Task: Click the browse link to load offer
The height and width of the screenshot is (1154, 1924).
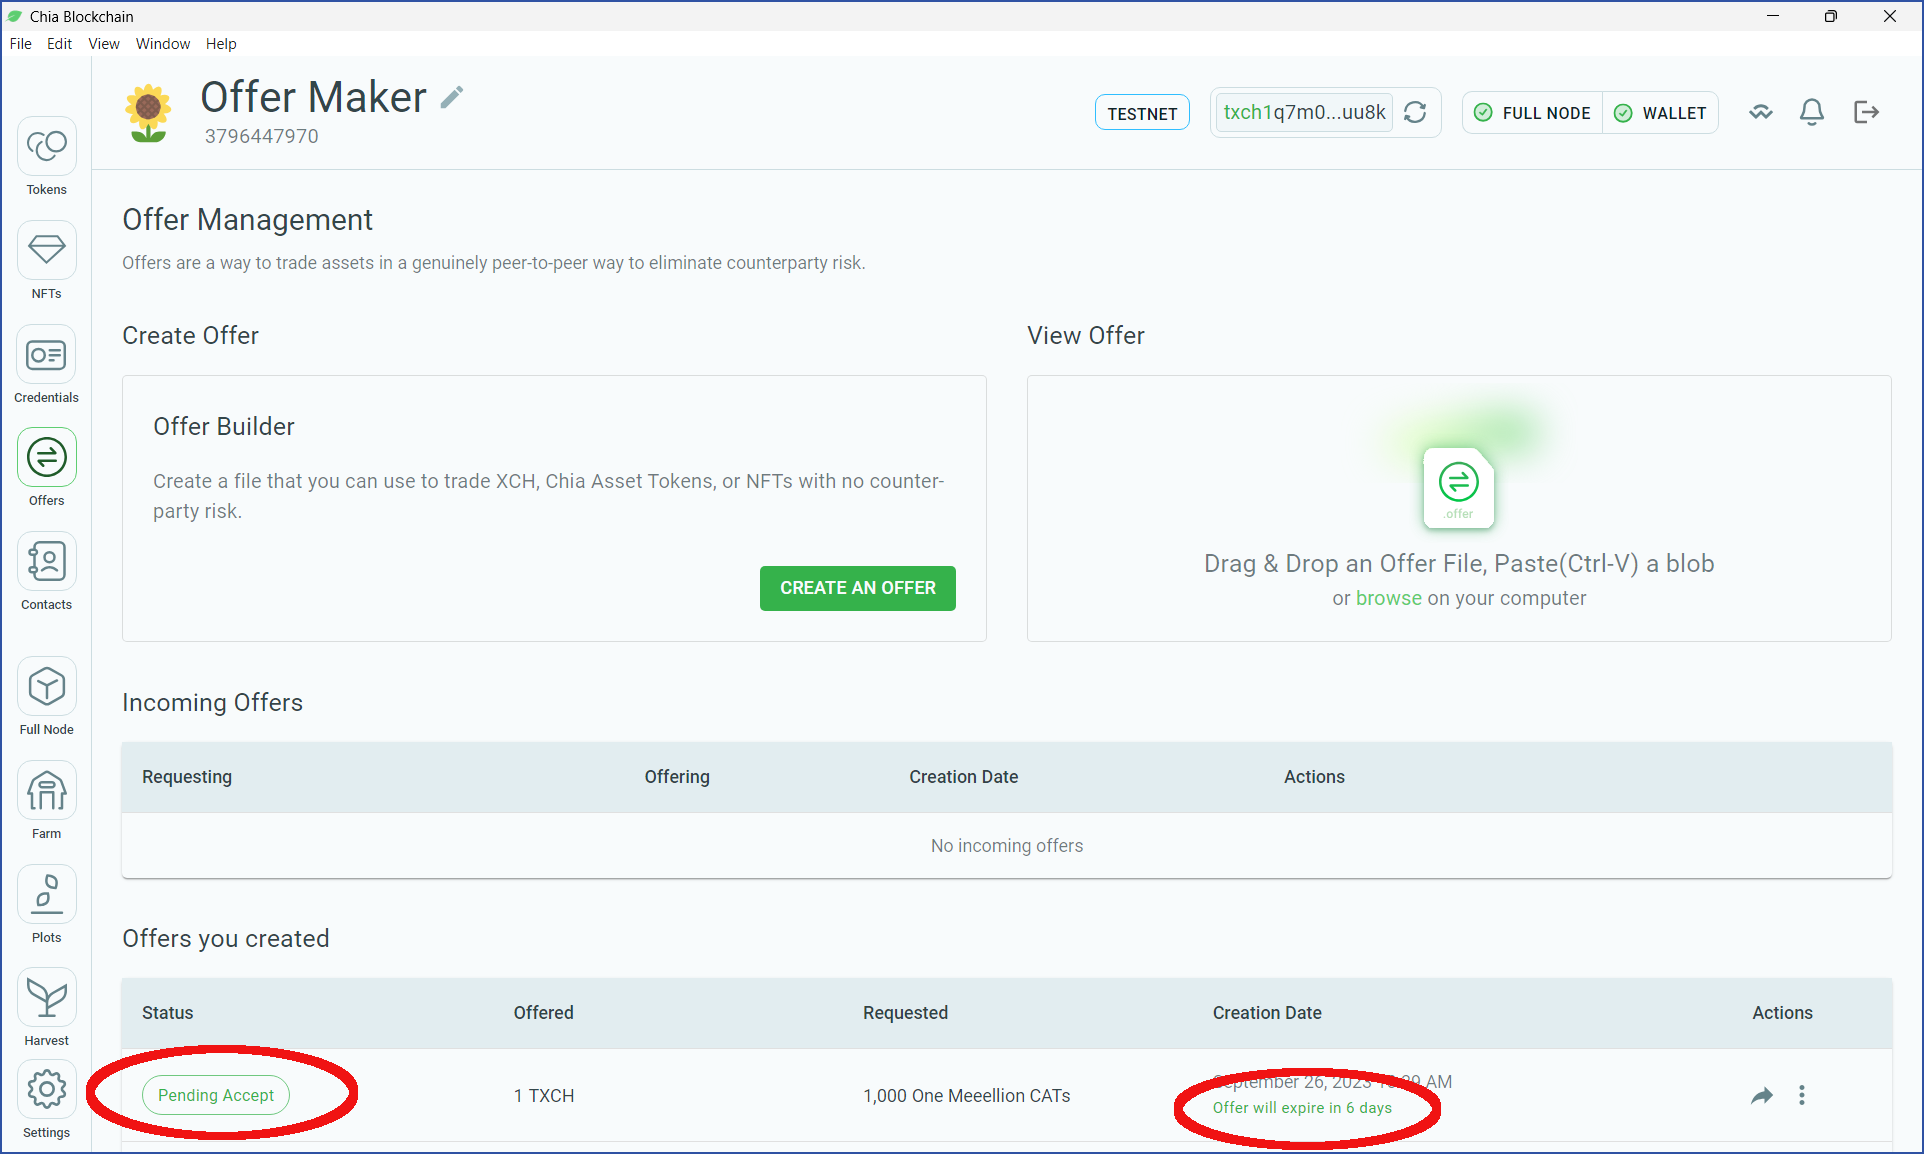Action: [x=1389, y=598]
